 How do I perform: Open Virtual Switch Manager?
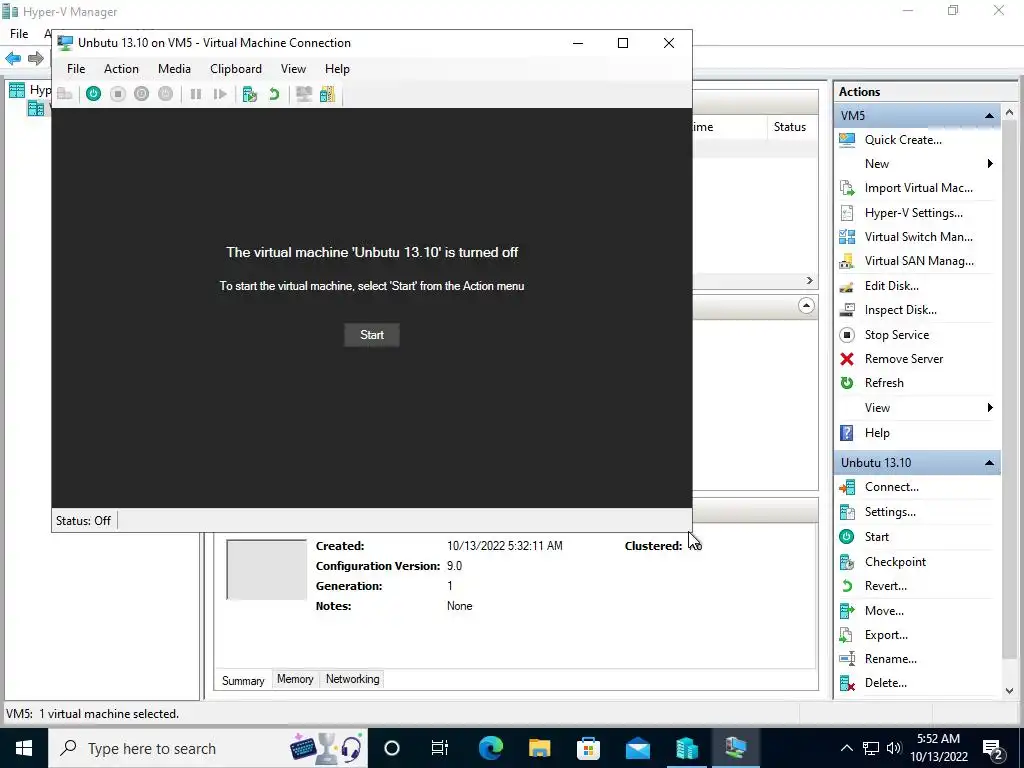pos(918,237)
